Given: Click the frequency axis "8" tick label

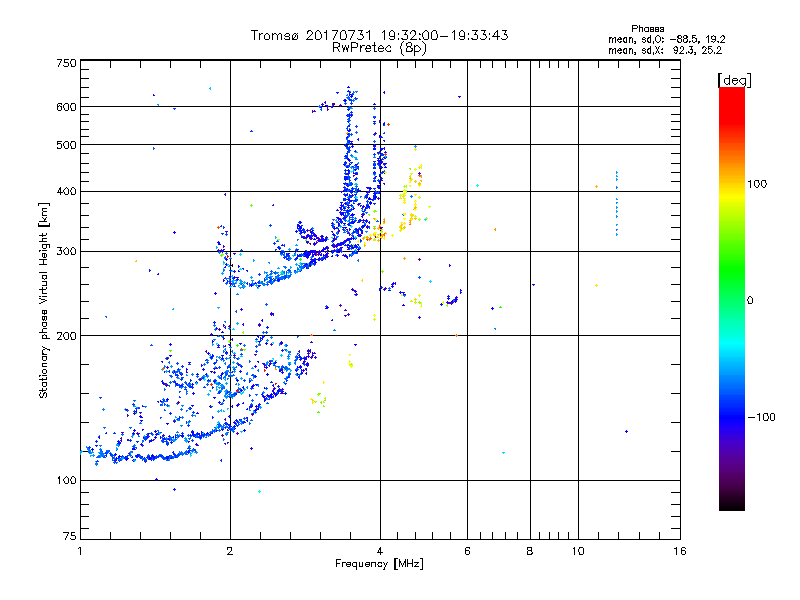Looking at the screenshot, I should [530, 551].
